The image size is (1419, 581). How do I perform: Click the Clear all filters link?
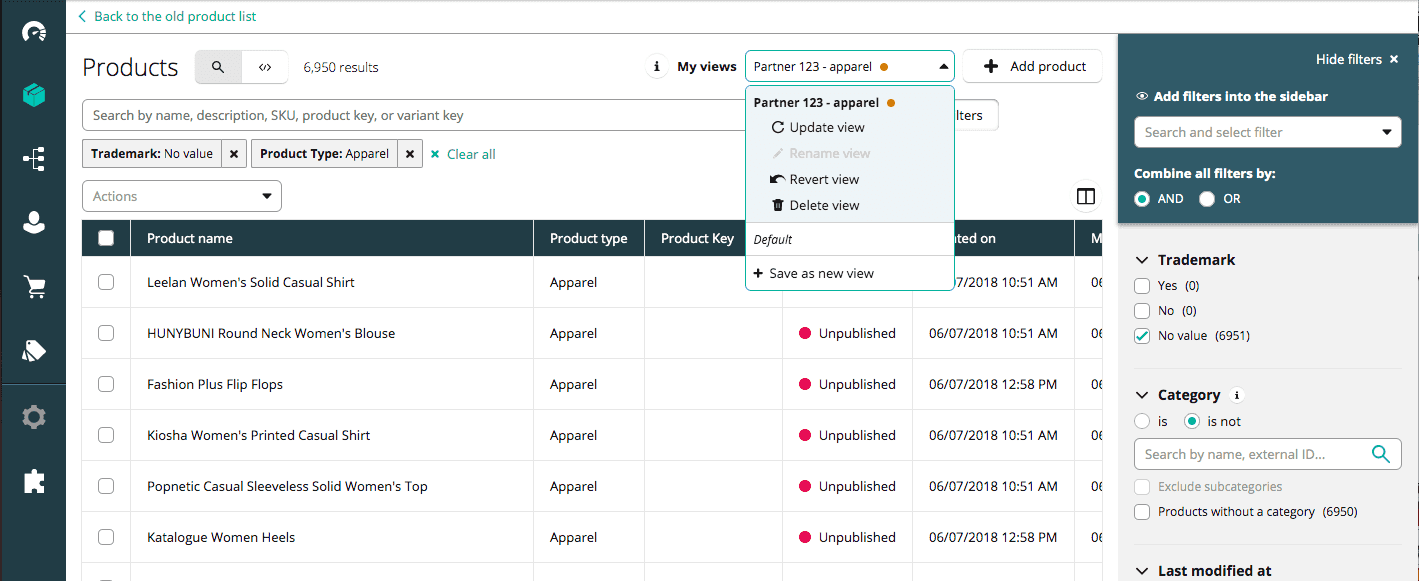pyautogui.click(x=463, y=154)
